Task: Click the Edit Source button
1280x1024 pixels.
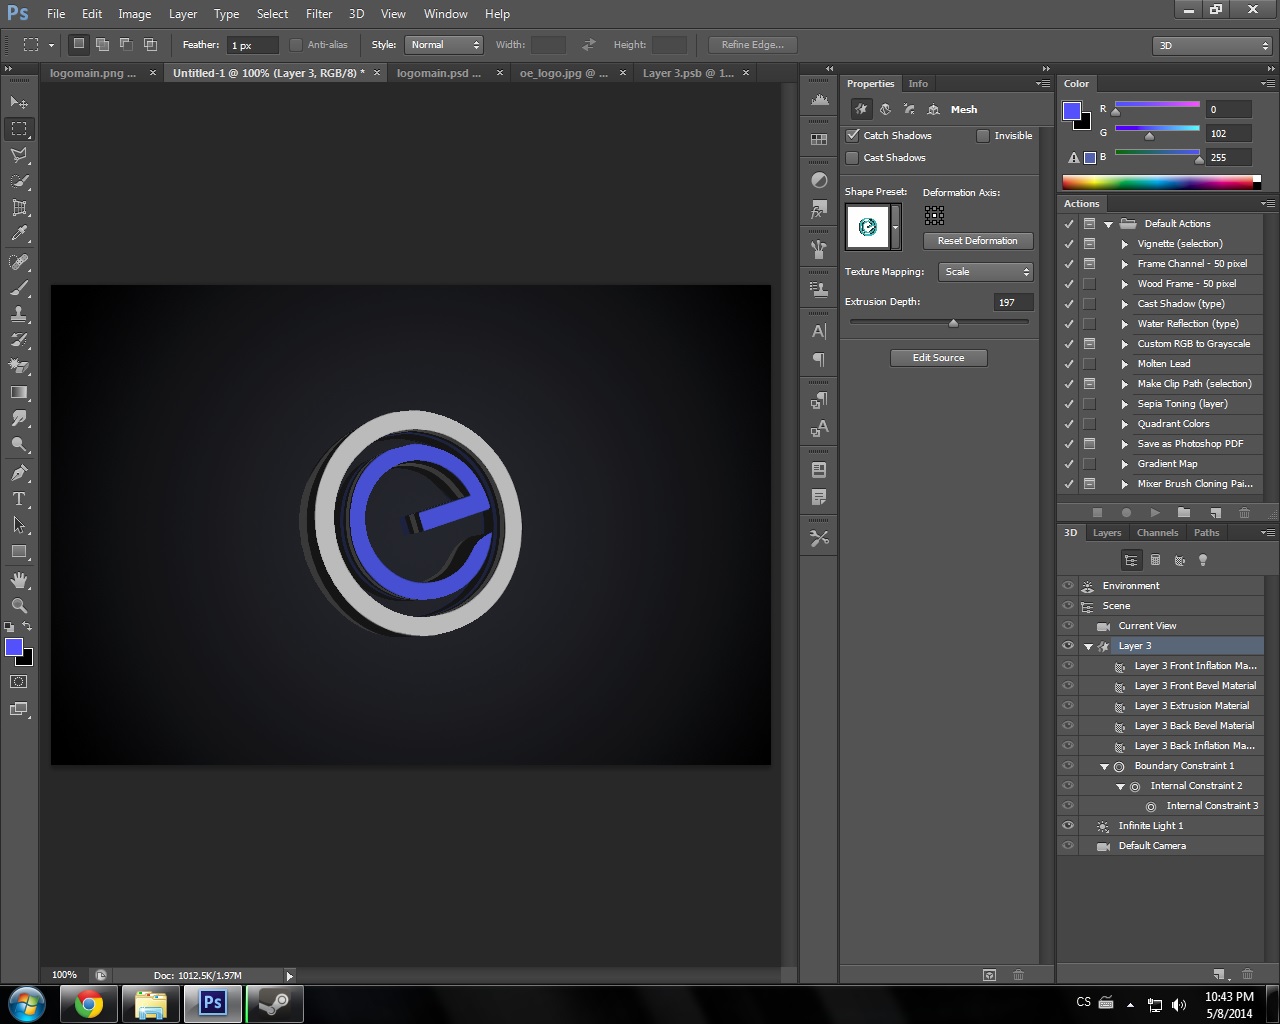Action: [938, 358]
